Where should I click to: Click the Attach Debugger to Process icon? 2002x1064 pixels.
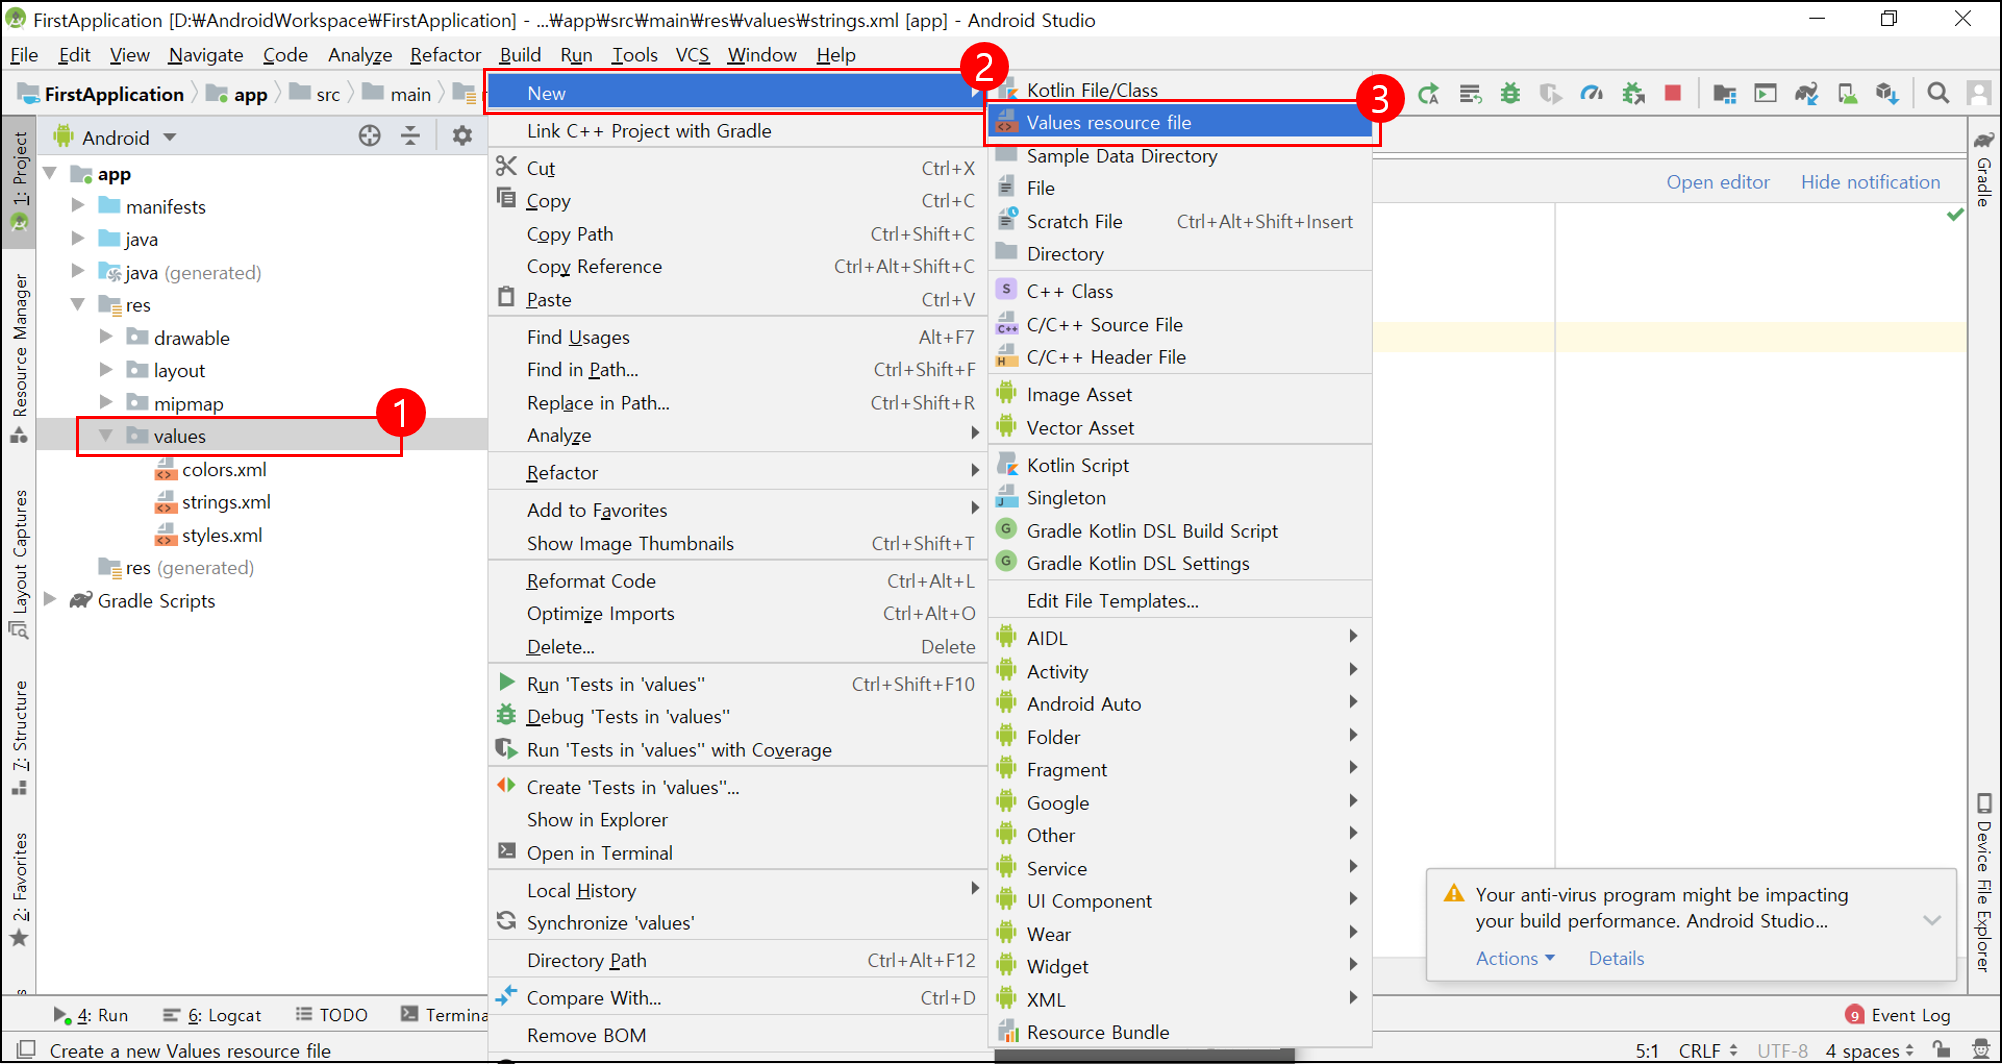(x=1633, y=94)
